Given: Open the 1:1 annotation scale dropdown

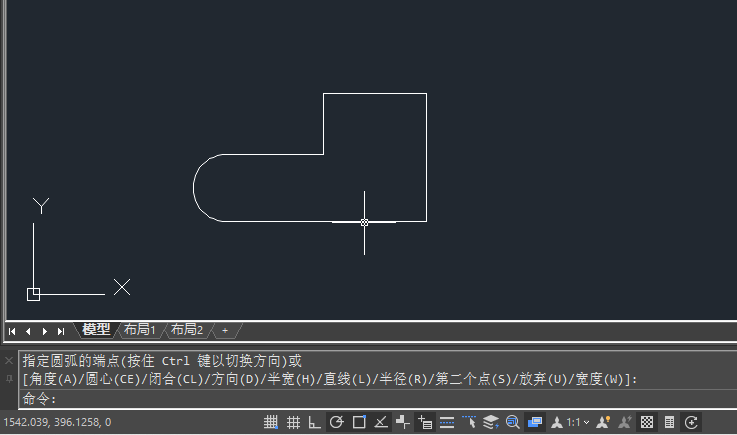Looking at the screenshot, I should [577, 422].
